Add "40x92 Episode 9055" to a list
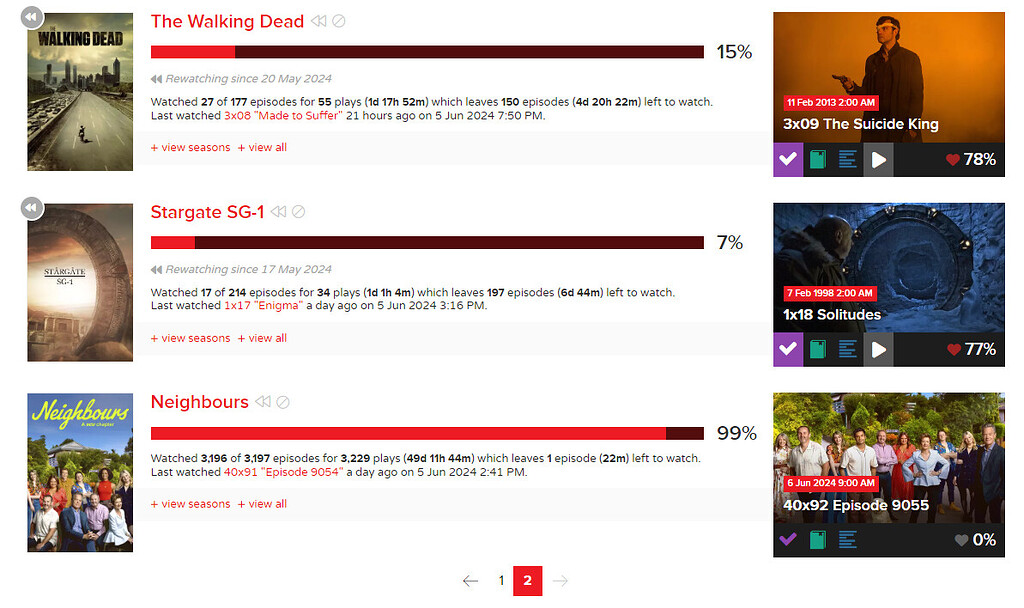 click(x=848, y=539)
